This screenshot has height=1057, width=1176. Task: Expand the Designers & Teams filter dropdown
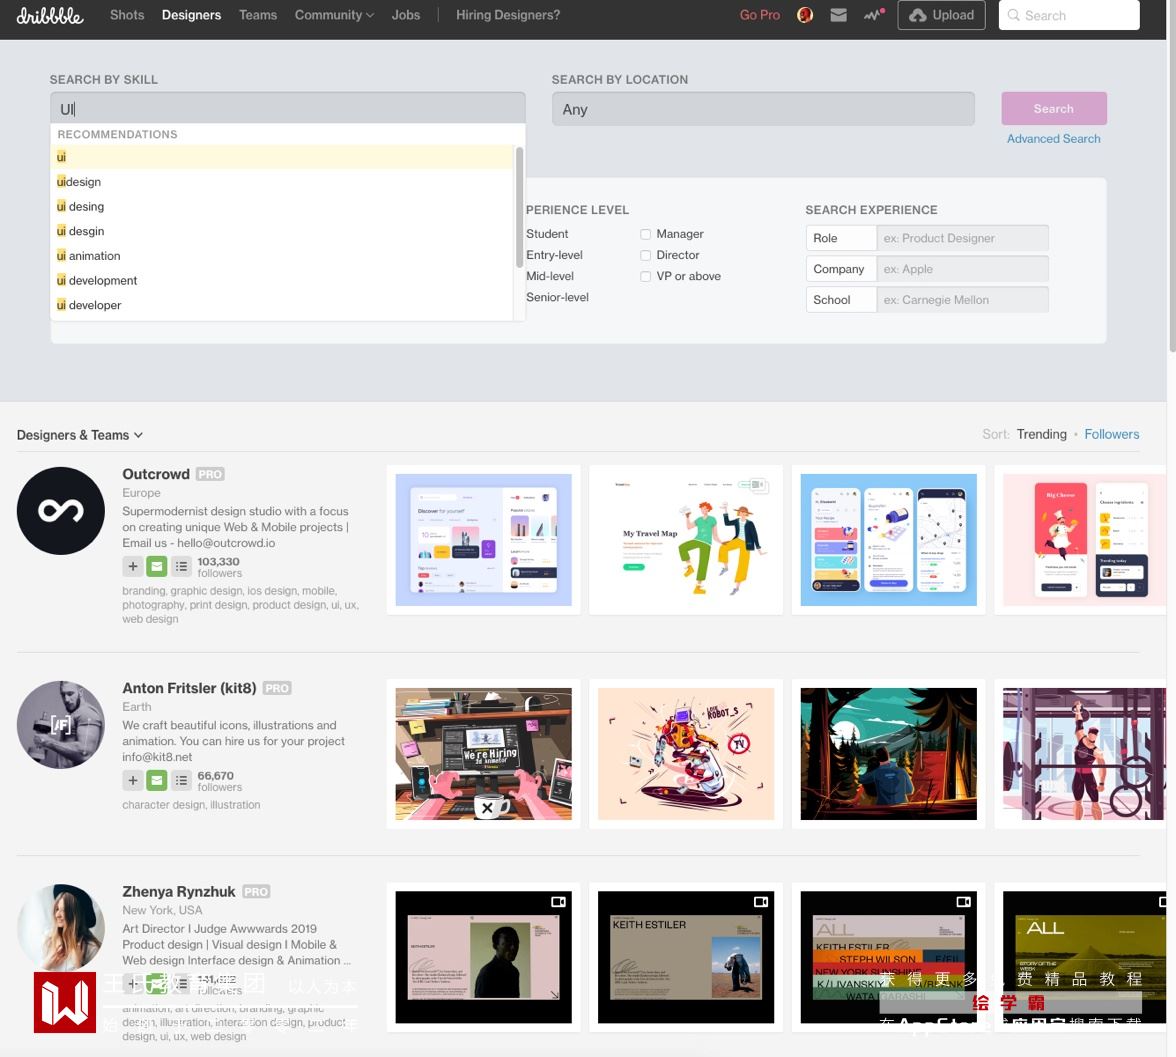(x=80, y=435)
